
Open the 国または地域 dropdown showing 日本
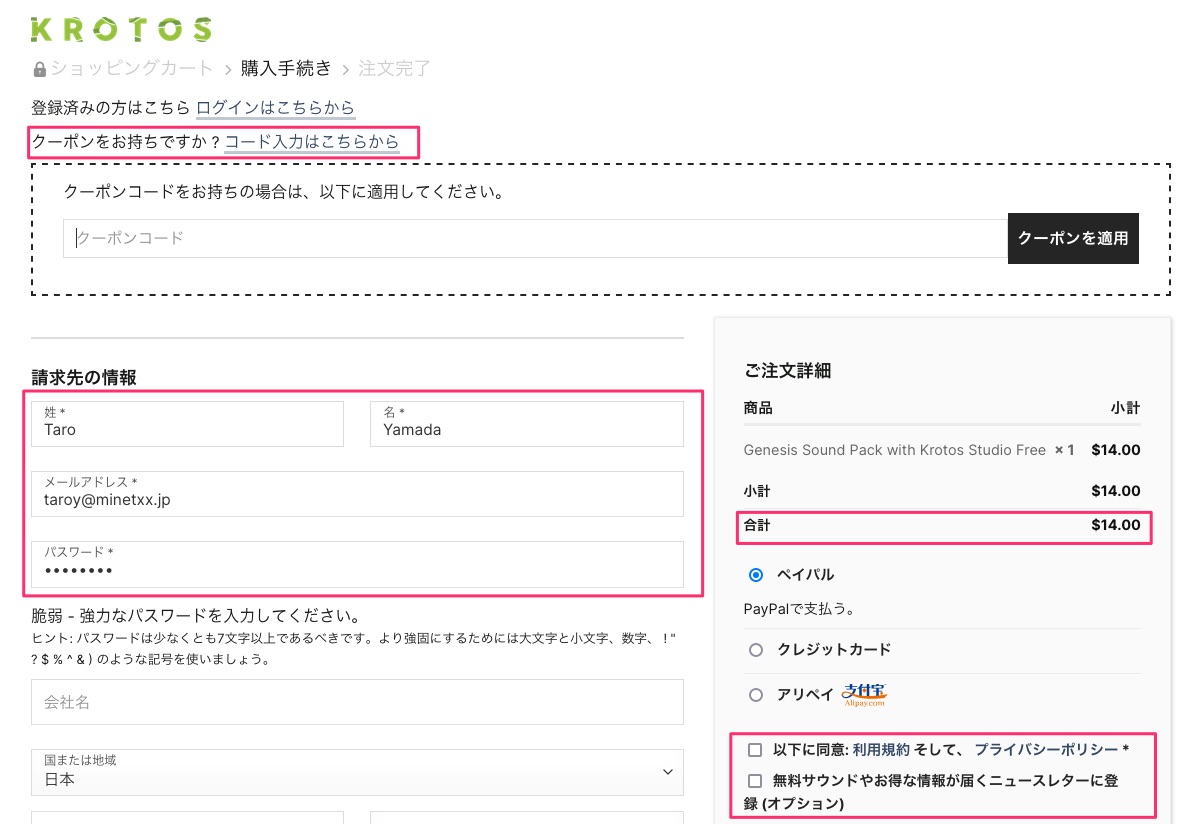pyautogui.click(x=357, y=772)
